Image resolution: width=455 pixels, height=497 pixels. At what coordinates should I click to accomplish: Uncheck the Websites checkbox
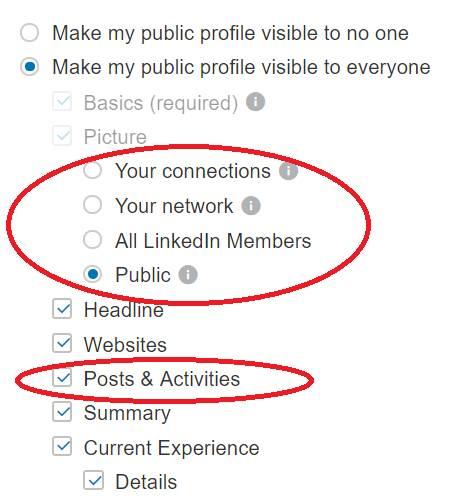[x=62, y=343]
